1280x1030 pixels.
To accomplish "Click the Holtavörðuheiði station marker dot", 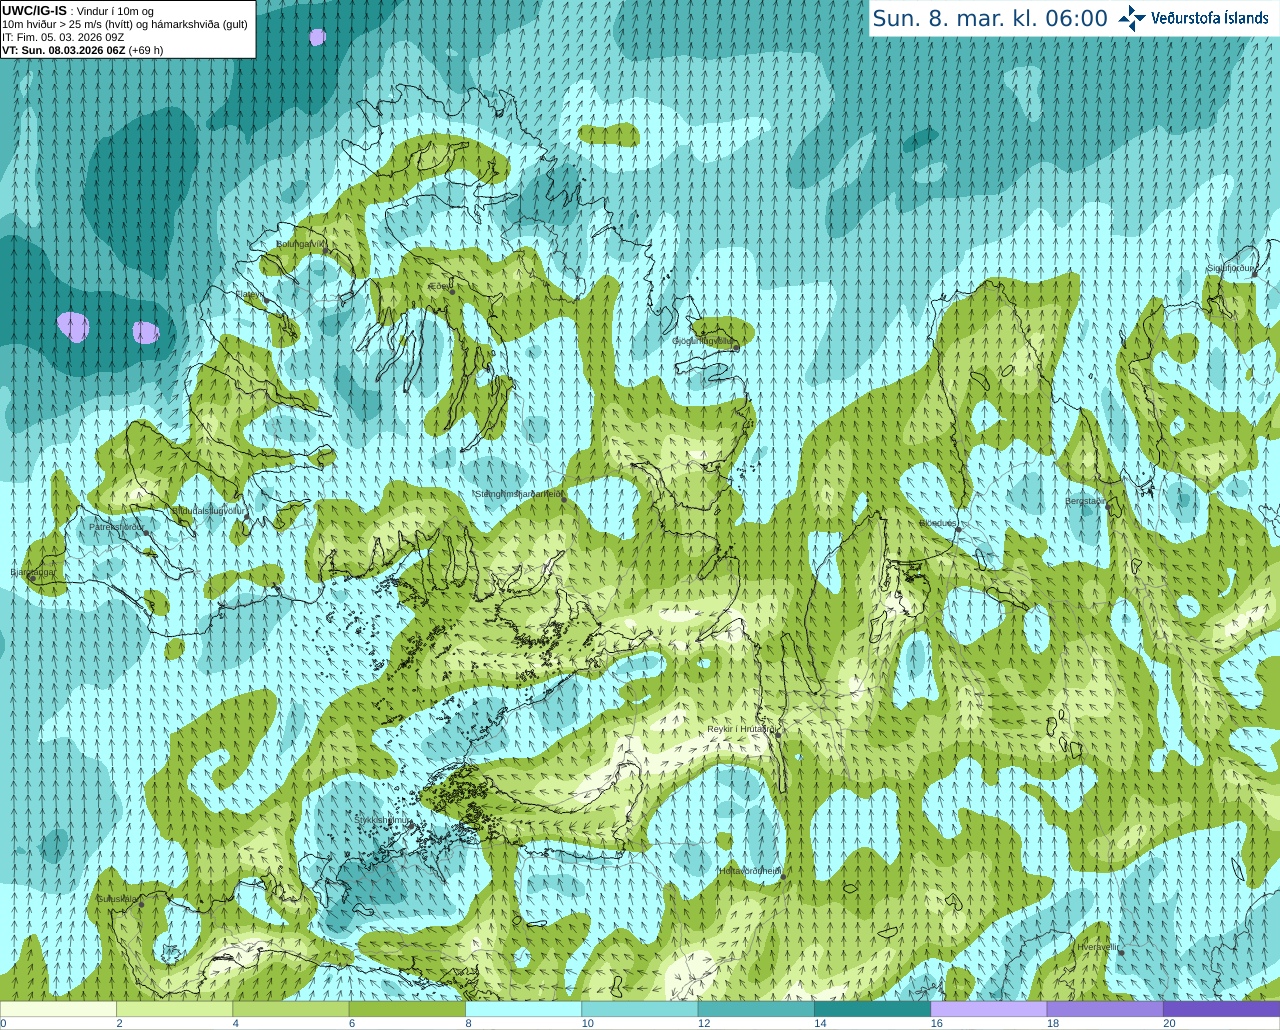I will (x=782, y=877).
